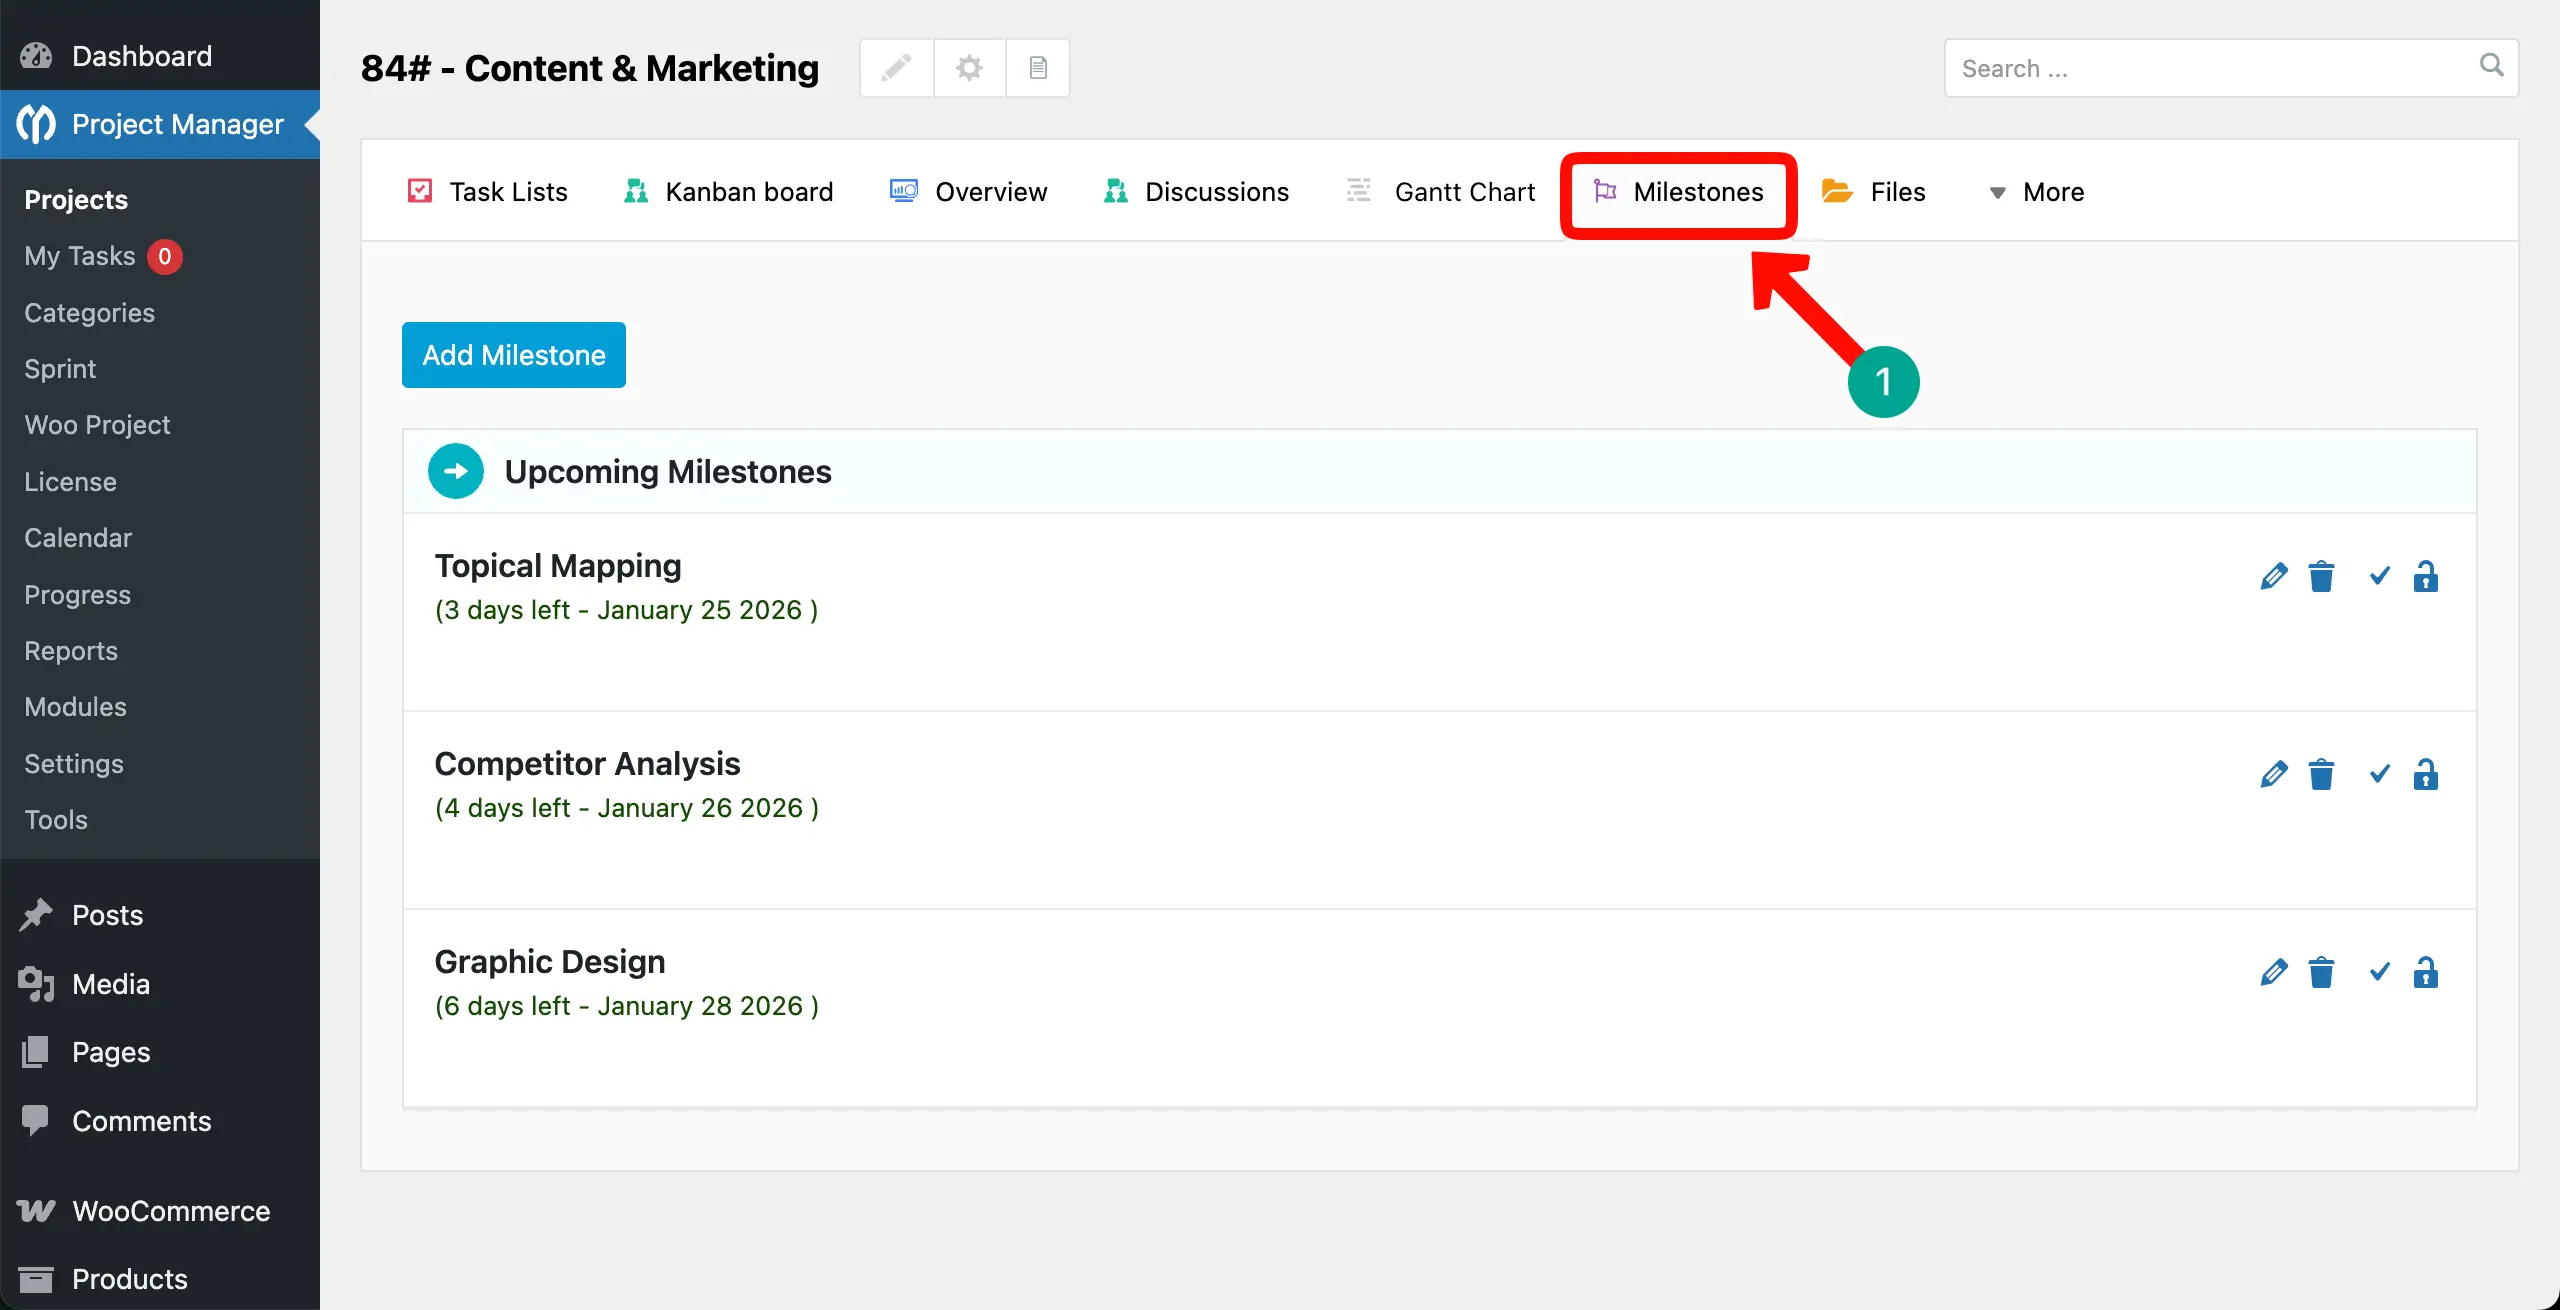
Task: Click the Add Milestone button
Action: tap(513, 355)
